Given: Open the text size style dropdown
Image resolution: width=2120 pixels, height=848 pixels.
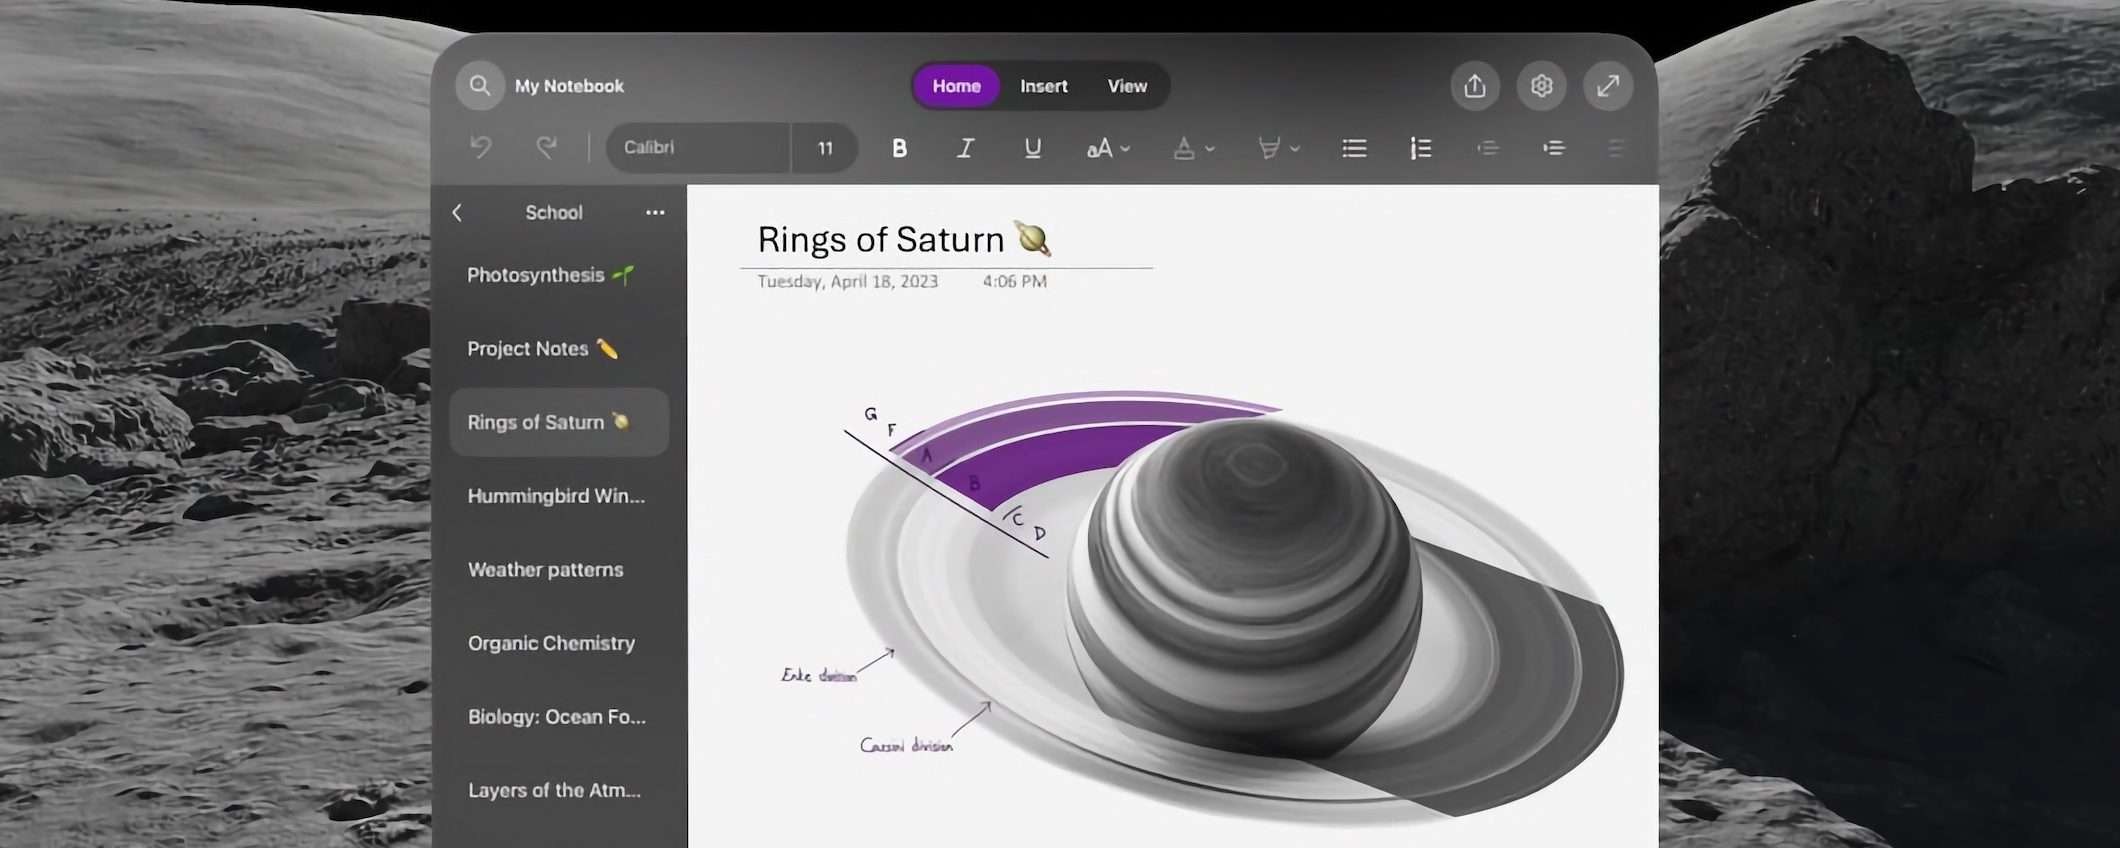Looking at the screenshot, I should (x=1108, y=148).
